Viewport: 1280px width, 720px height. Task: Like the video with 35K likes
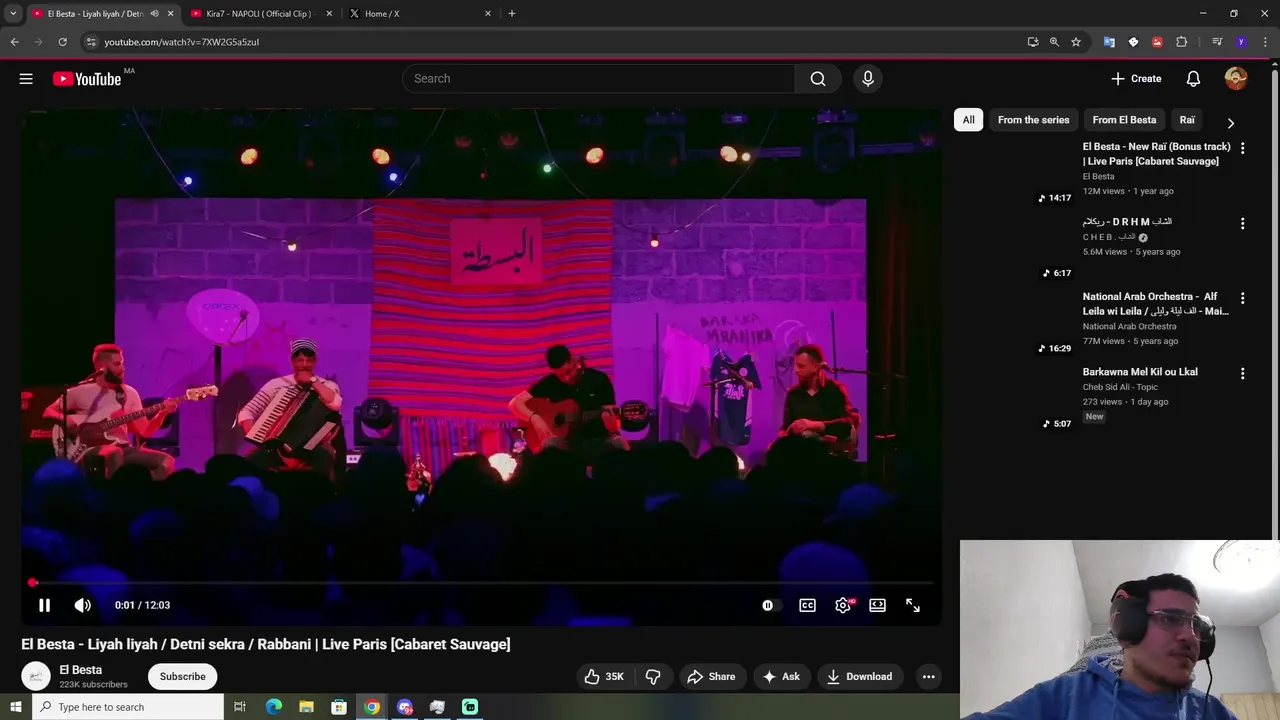click(x=604, y=677)
